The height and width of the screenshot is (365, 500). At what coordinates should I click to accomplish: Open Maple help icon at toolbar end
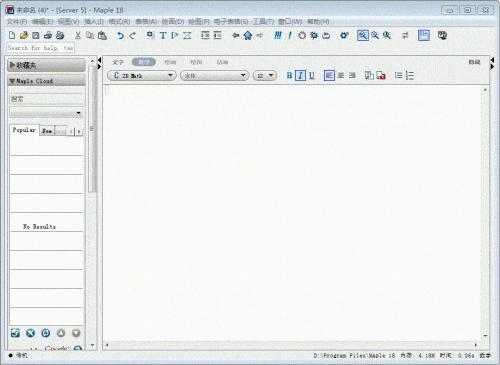click(x=442, y=35)
